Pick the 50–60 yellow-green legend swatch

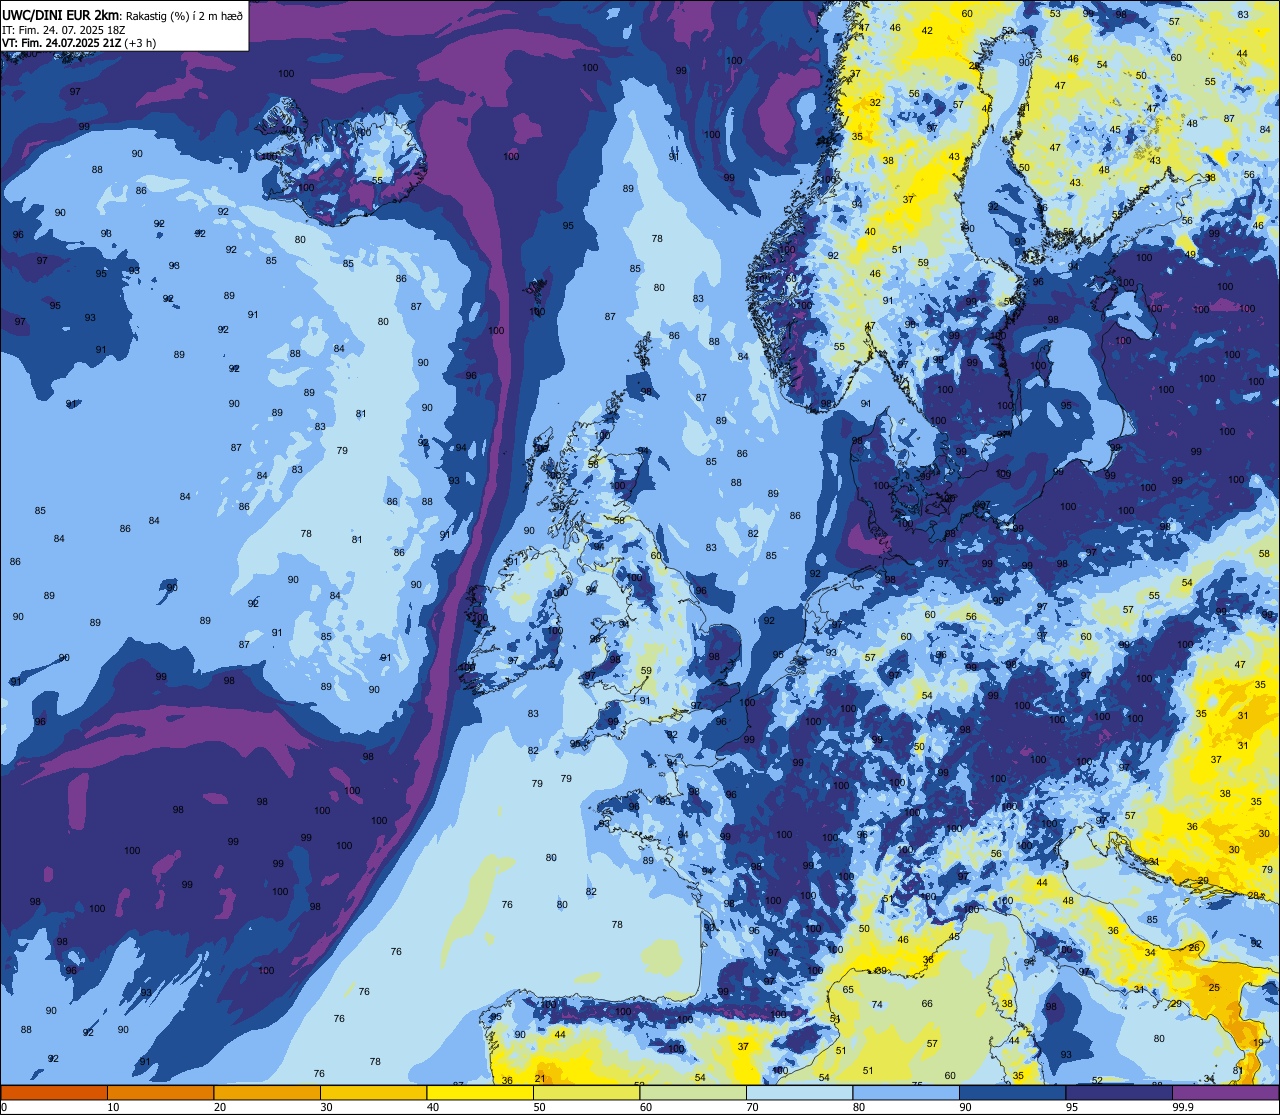[x=586, y=1093]
